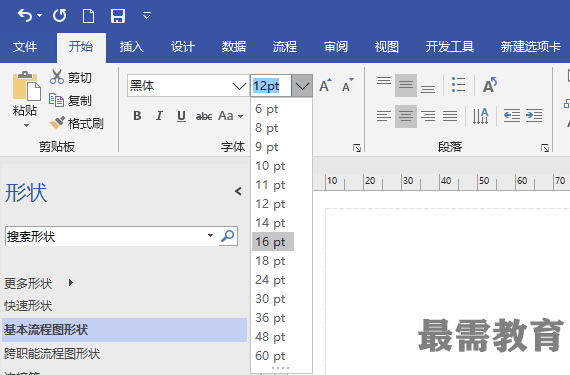
Task: Toggle bold formatting
Action: click(137, 116)
